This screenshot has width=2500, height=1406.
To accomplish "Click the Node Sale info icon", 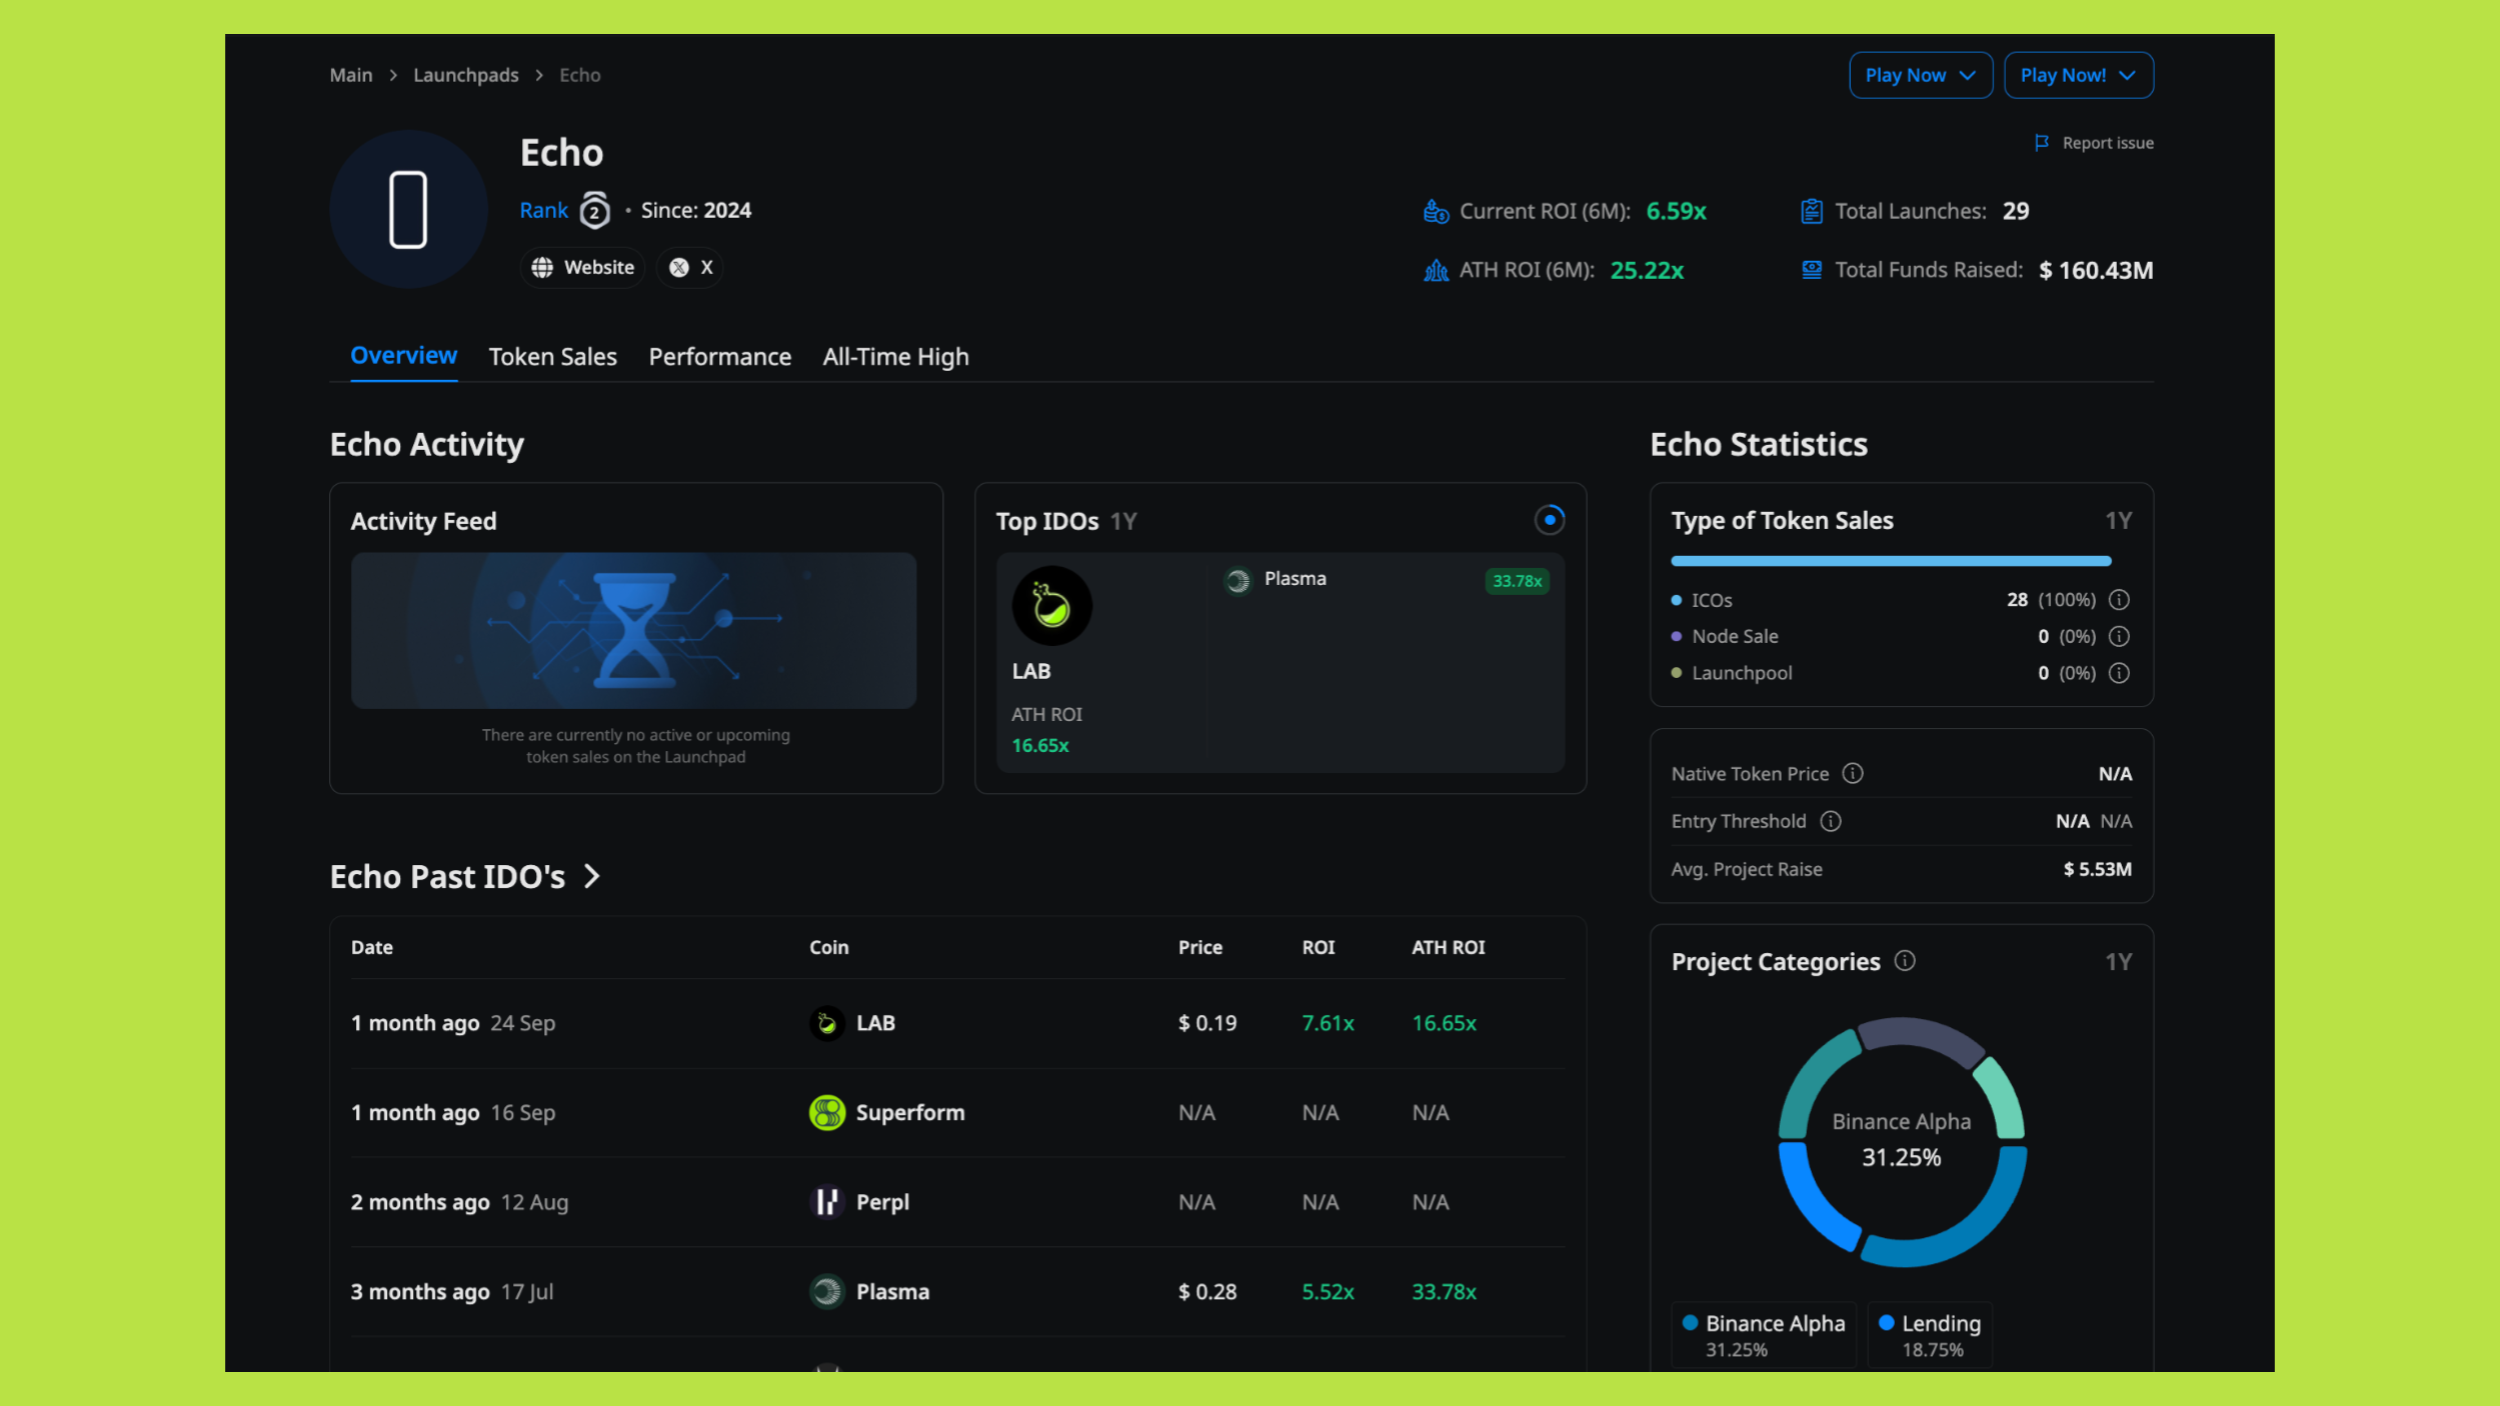I will tap(2118, 637).
